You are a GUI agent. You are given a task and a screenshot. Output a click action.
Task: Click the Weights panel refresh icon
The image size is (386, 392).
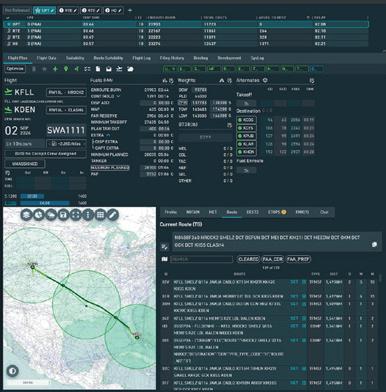[230, 81]
